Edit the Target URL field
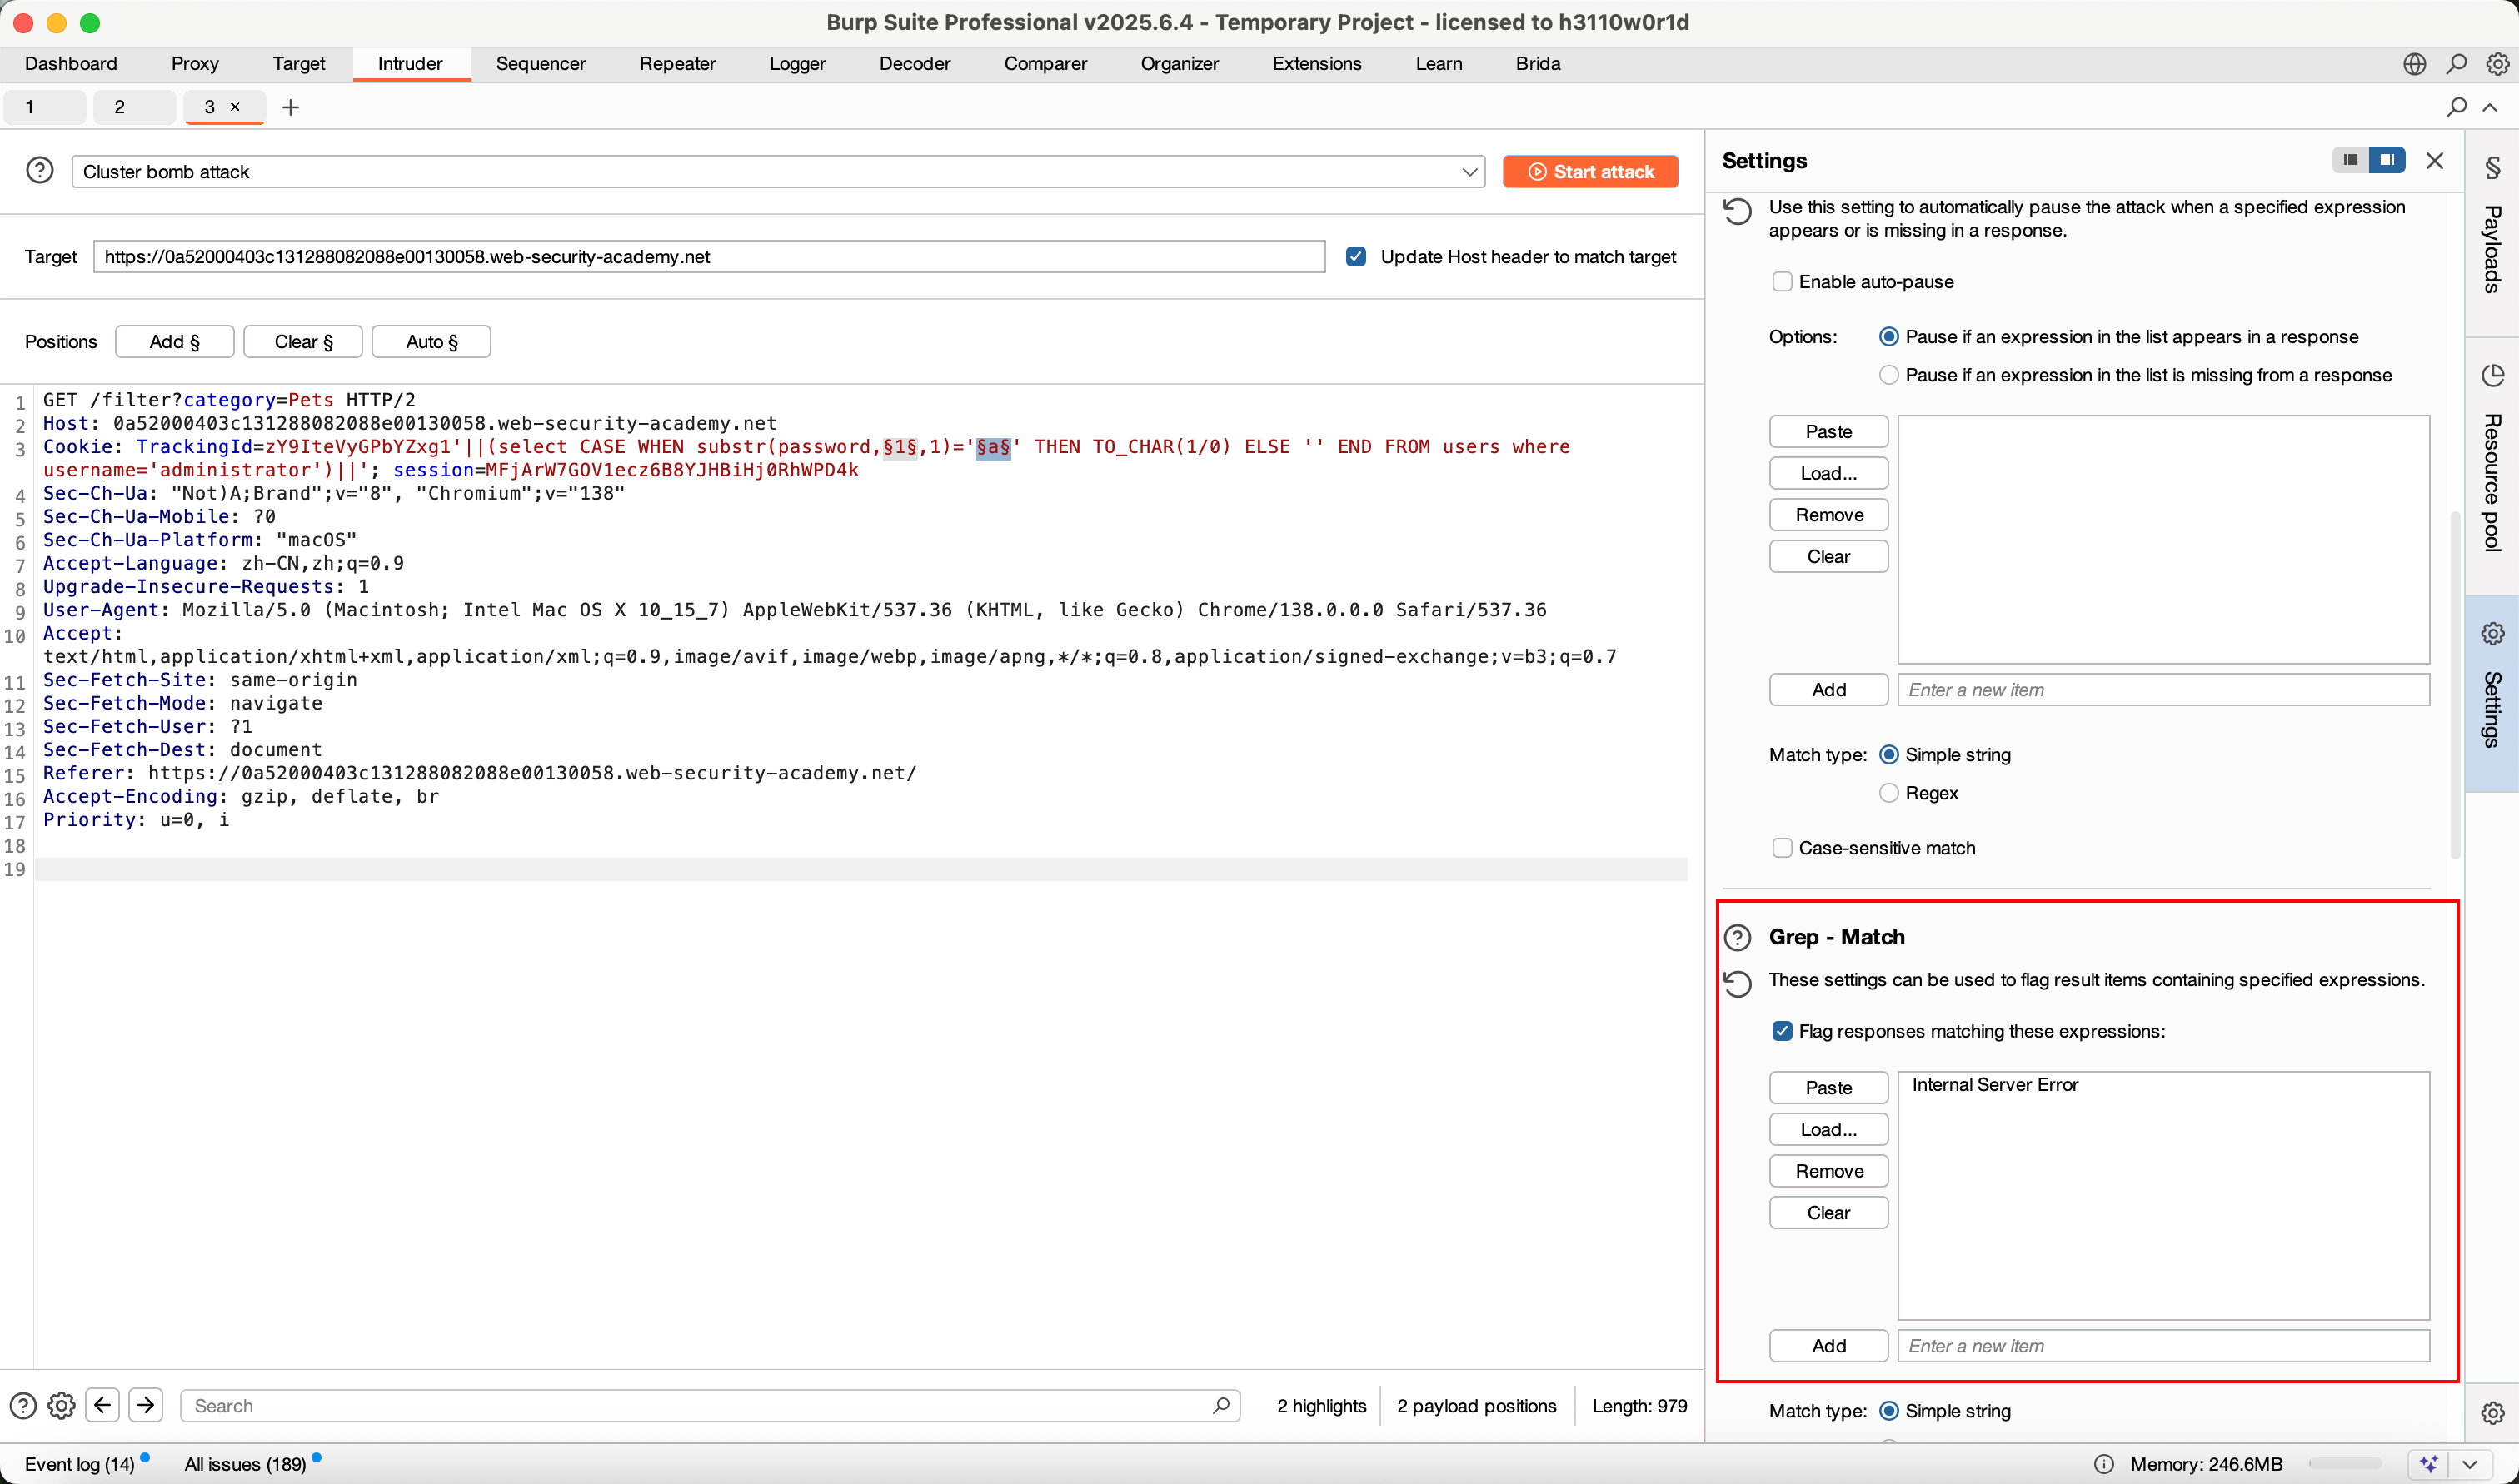Image resolution: width=2519 pixels, height=1484 pixels. (x=709, y=257)
